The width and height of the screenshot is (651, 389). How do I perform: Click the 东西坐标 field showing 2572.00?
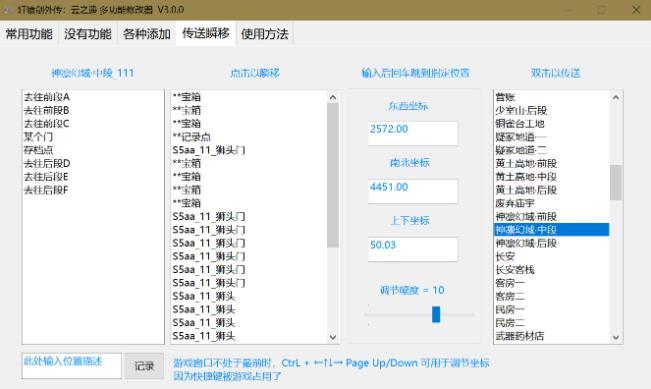413,133
